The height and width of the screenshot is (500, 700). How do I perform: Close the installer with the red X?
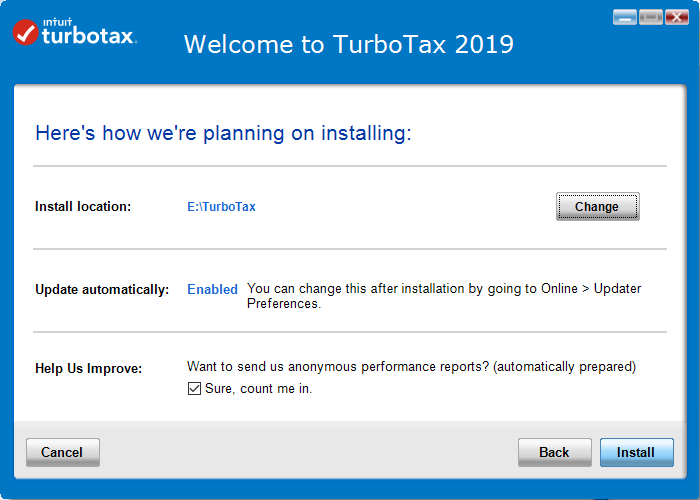point(676,17)
